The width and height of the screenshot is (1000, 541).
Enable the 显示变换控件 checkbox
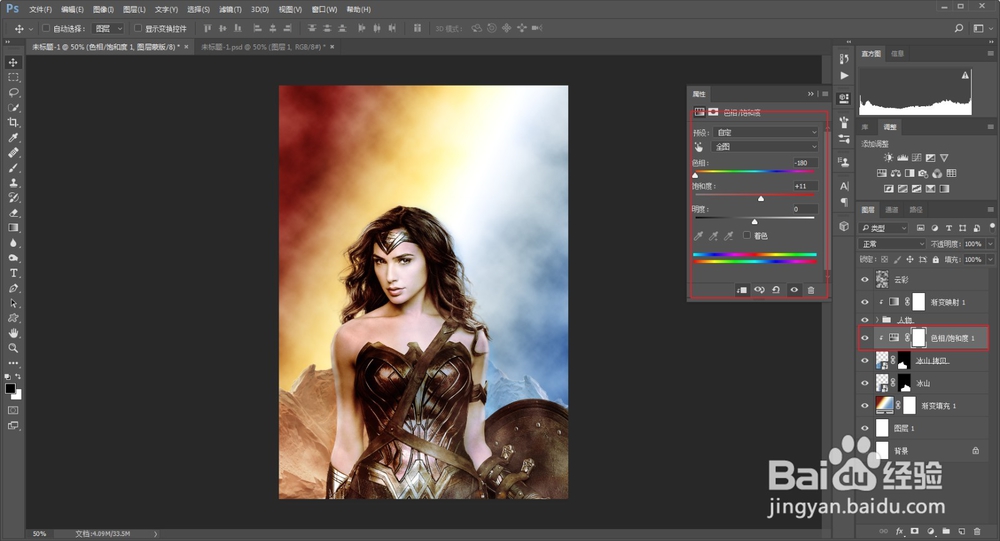[x=138, y=28]
